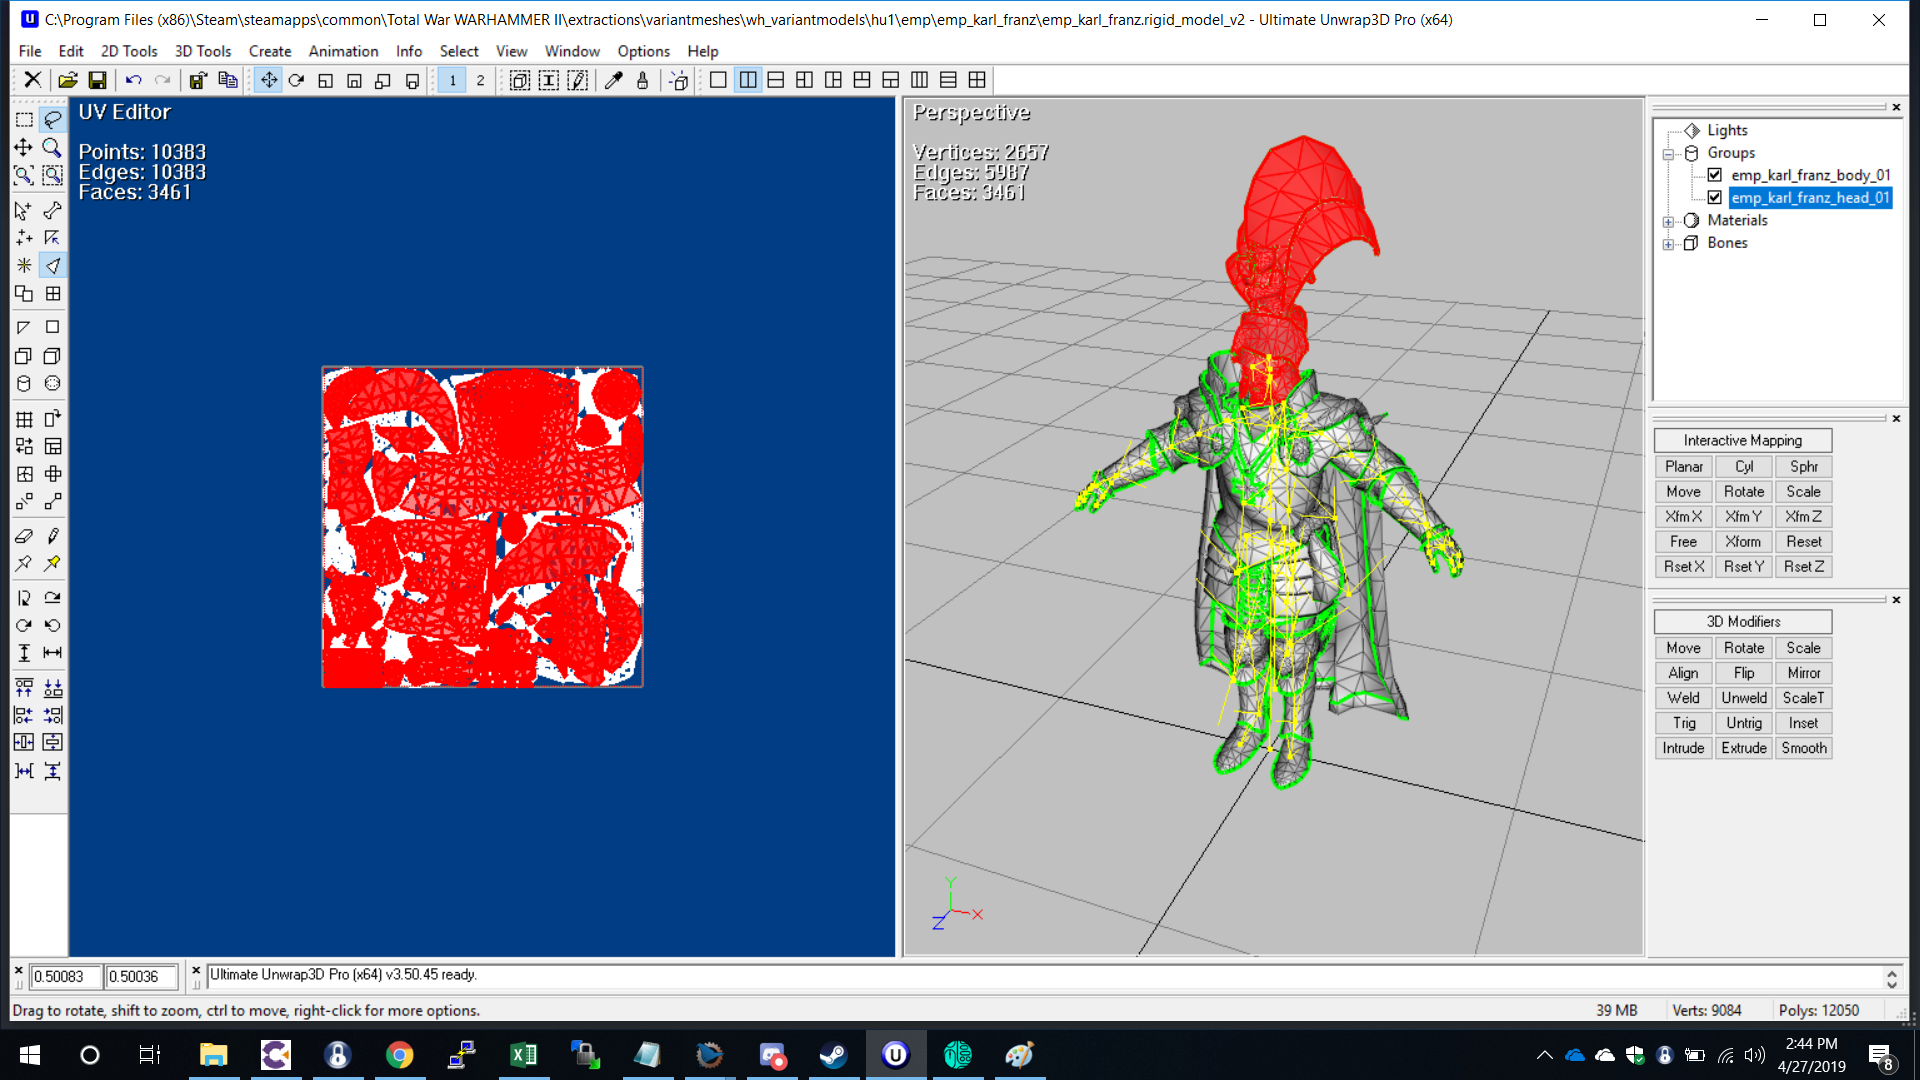The height and width of the screenshot is (1080, 1920).
Task: Toggle UV set 2 button
Action: [480, 80]
